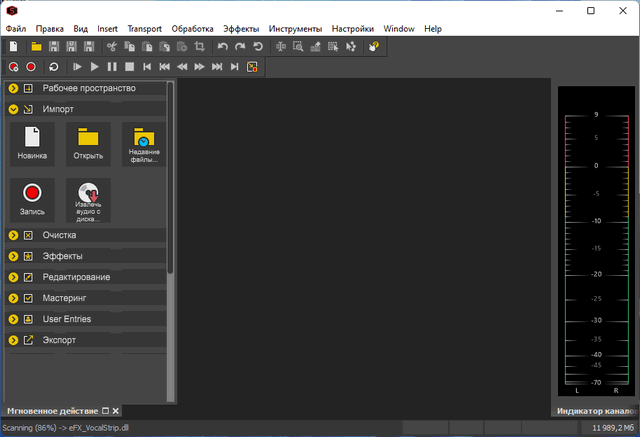Expand the Мастеринг section
The width and height of the screenshot is (640, 437).
coord(14,298)
